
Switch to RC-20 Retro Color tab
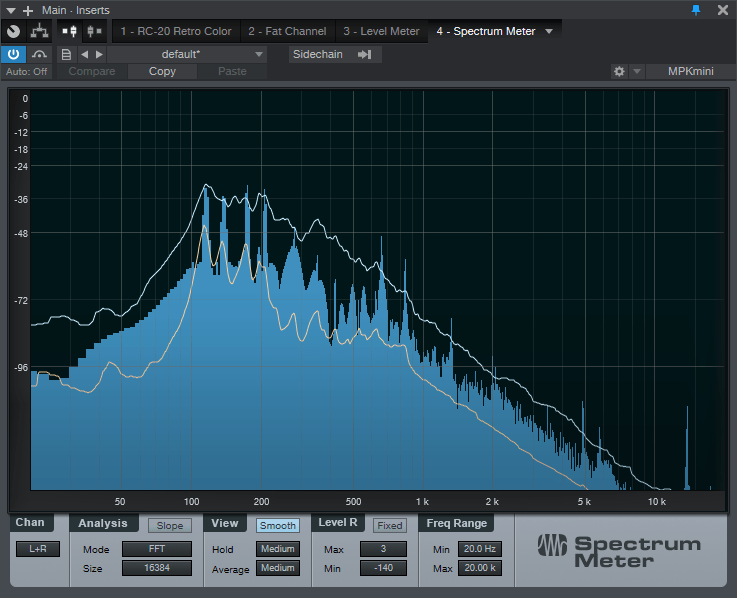[175, 31]
